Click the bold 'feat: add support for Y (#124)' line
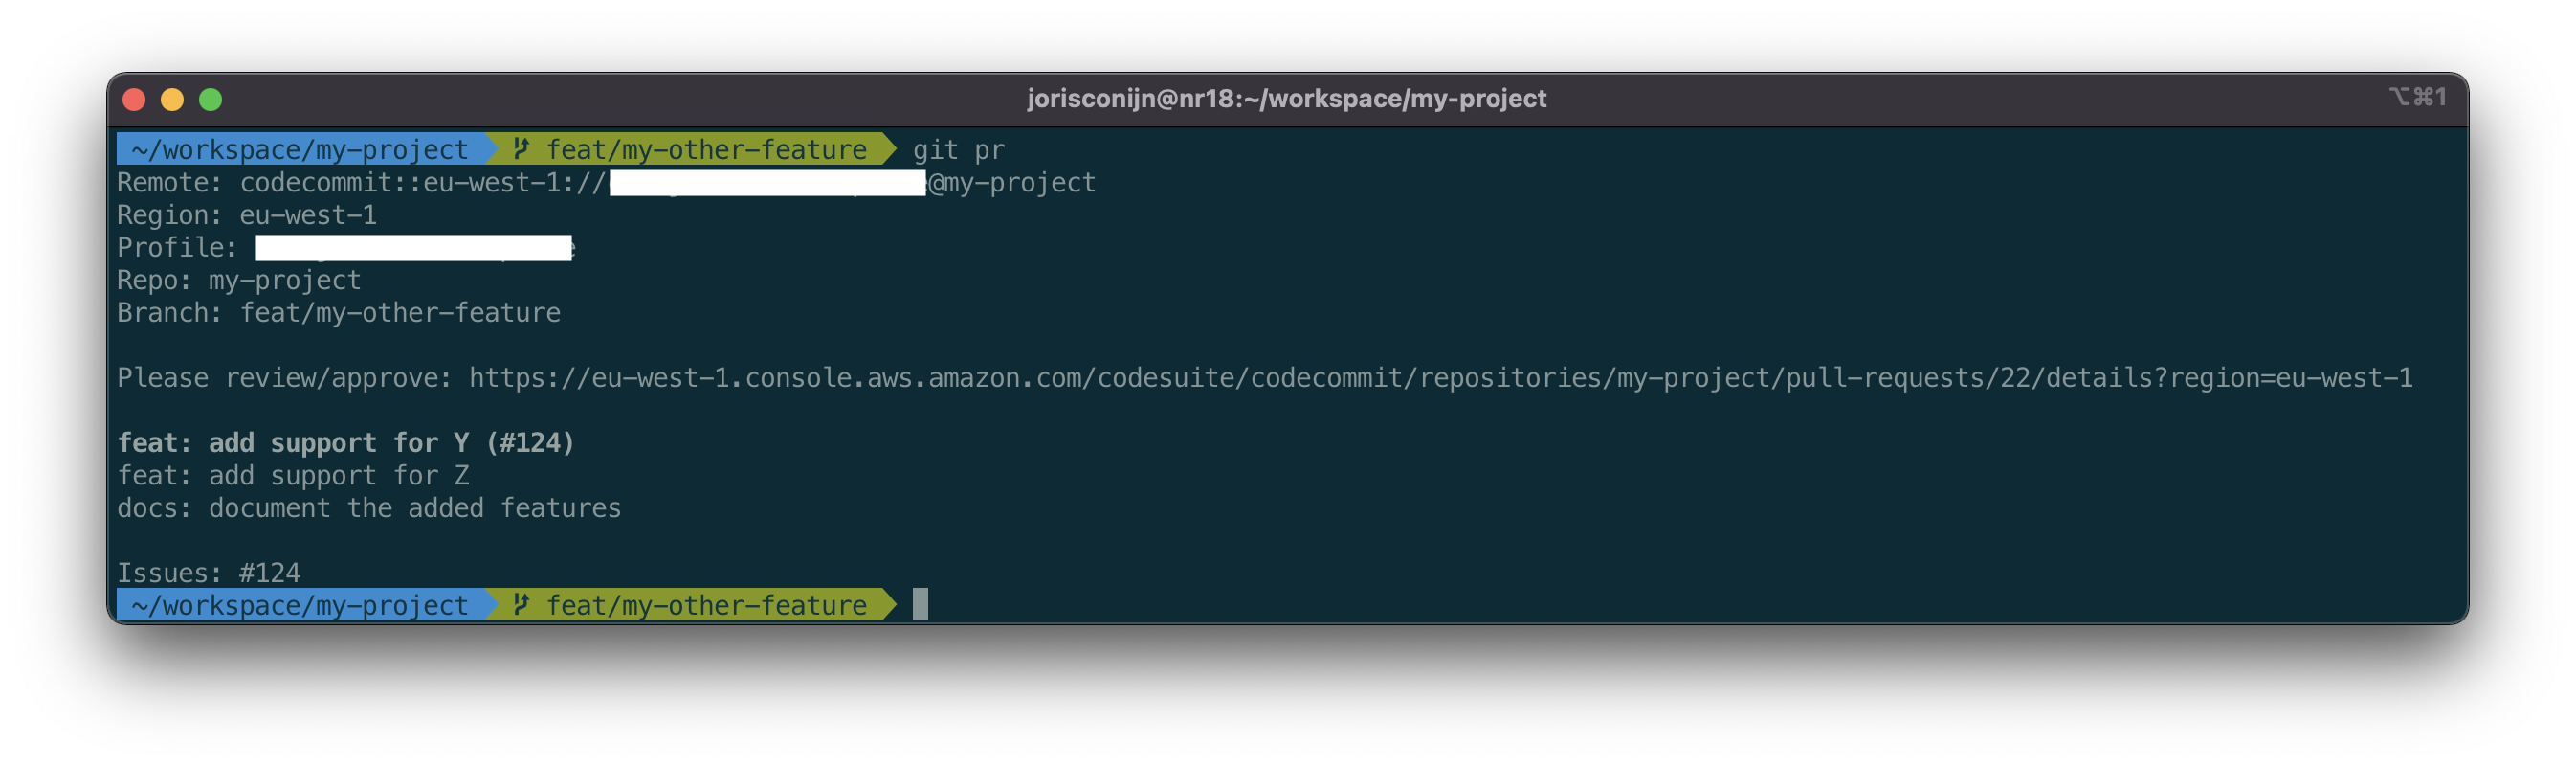Screen dimensions: 2576x766 (x=346, y=443)
